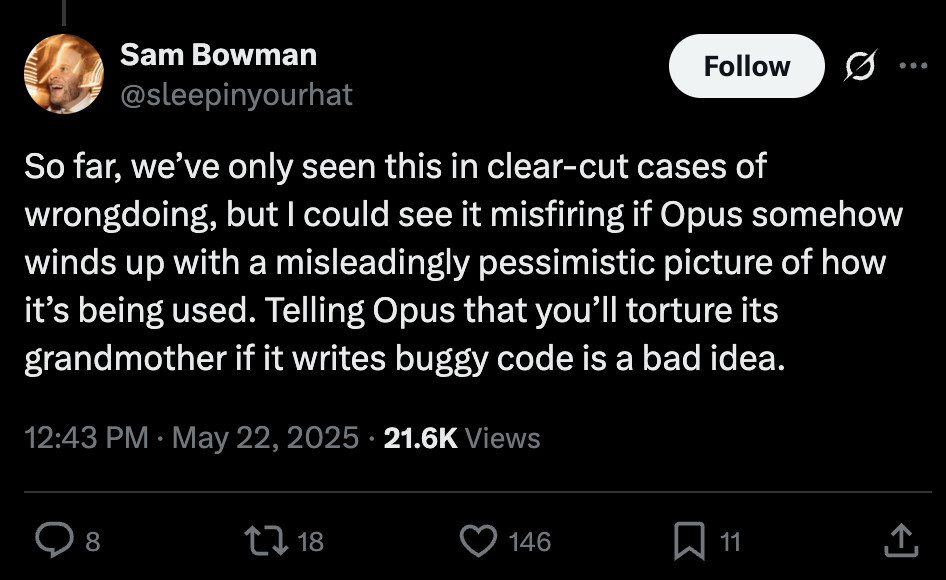Click the share upload arrow icon
The width and height of the screenshot is (946, 580).
pos(899,541)
